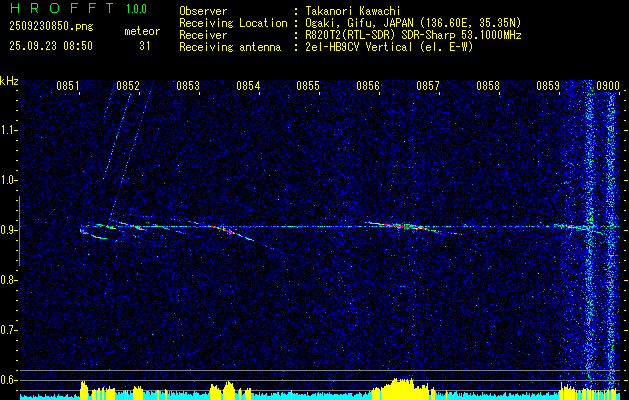The image size is (629, 400).
Task: Click the 0855 time marker
Action: click(308, 86)
